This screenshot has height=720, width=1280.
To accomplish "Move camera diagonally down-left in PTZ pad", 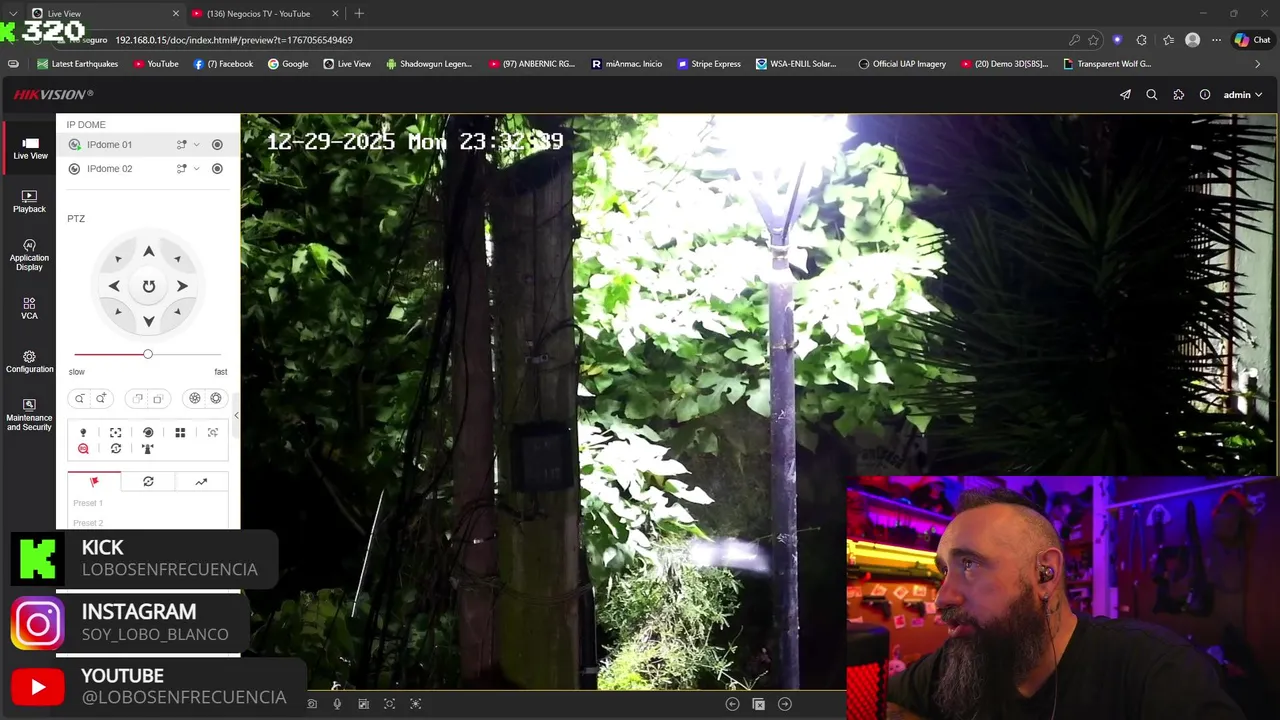I will click(x=118, y=312).
